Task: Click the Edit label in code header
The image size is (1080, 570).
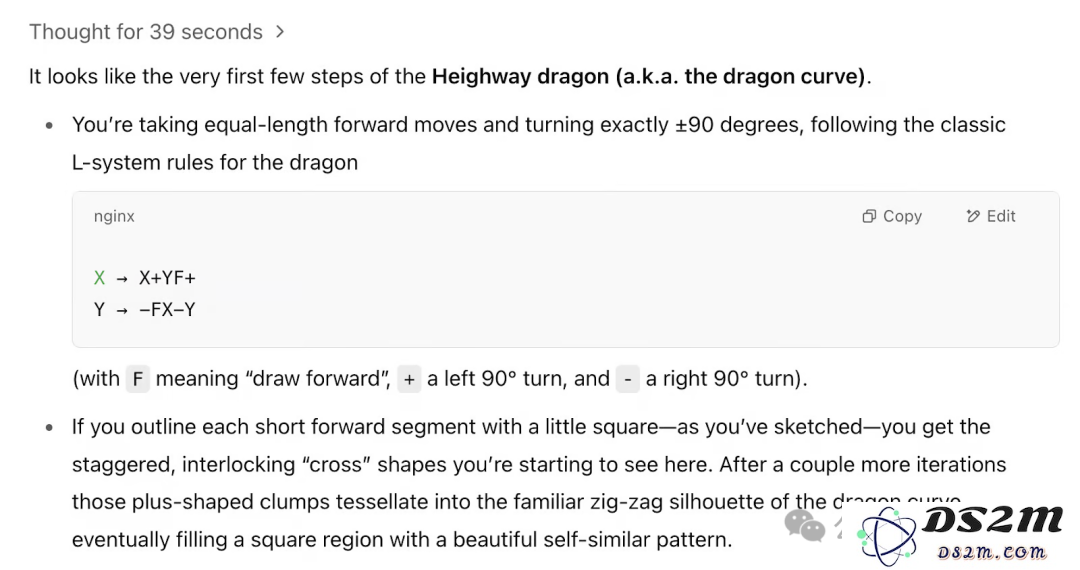Action: click(x=1001, y=216)
